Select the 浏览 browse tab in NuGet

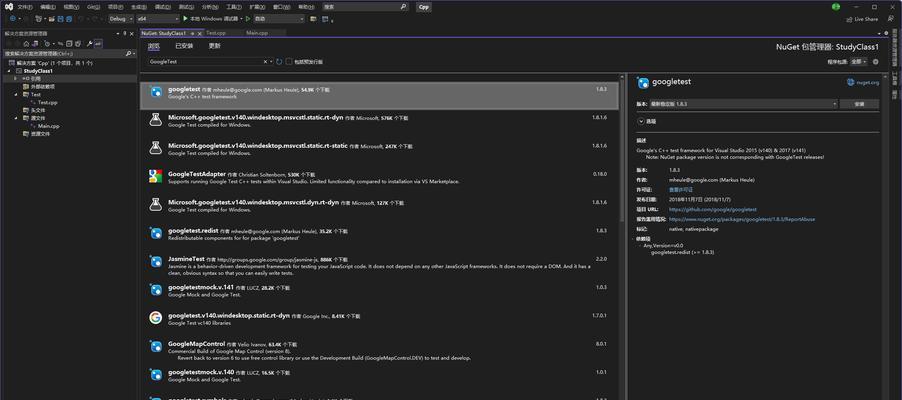pyautogui.click(x=154, y=46)
